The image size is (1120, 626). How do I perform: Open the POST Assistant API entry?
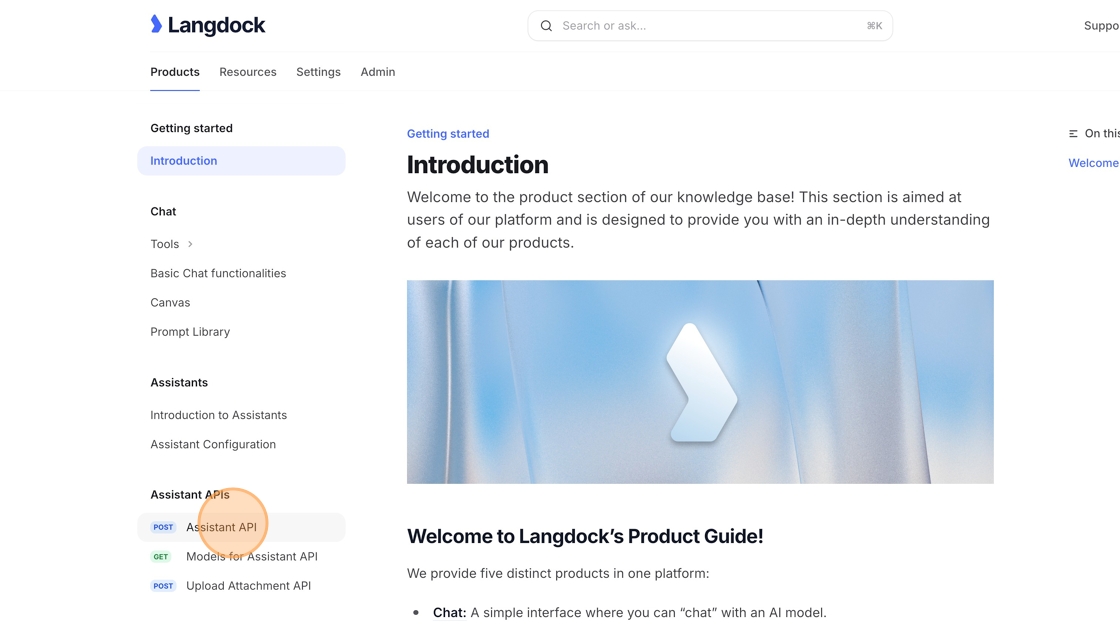pos(221,527)
